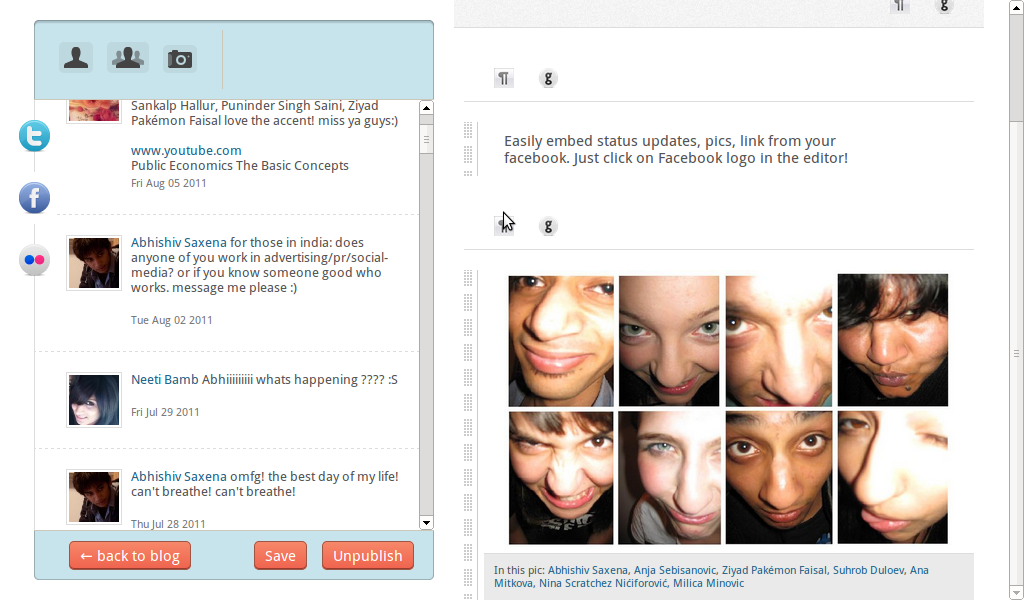Open Abhishiv Saxena's advertising post author link
Image resolution: width=1024 pixels, height=600 pixels.
(179, 242)
